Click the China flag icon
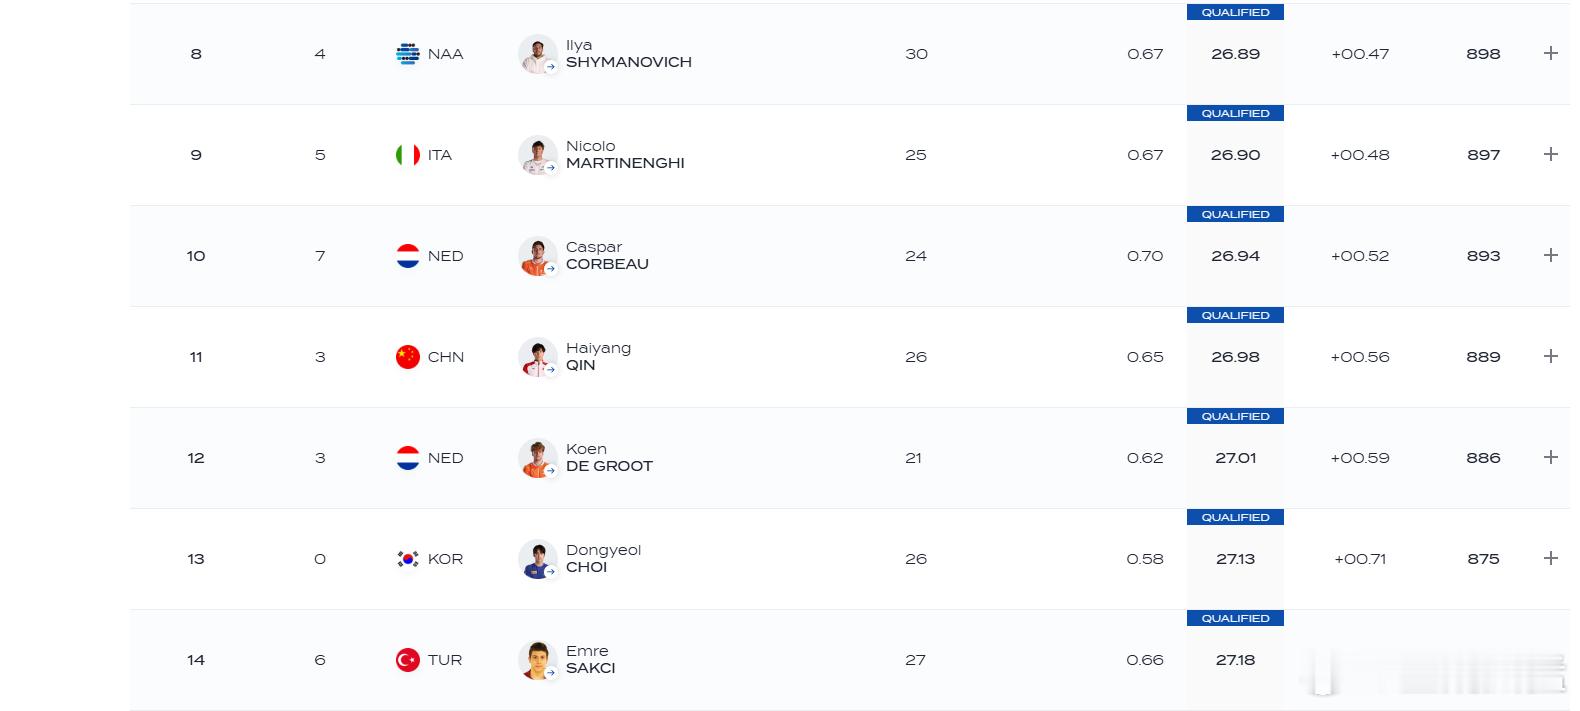 point(408,357)
